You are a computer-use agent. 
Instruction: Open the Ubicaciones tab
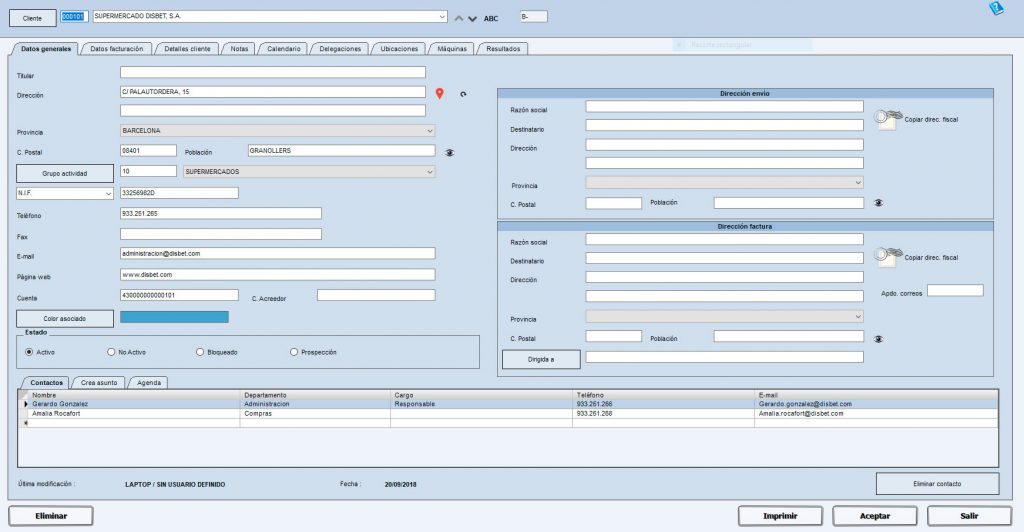pyautogui.click(x=399, y=49)
